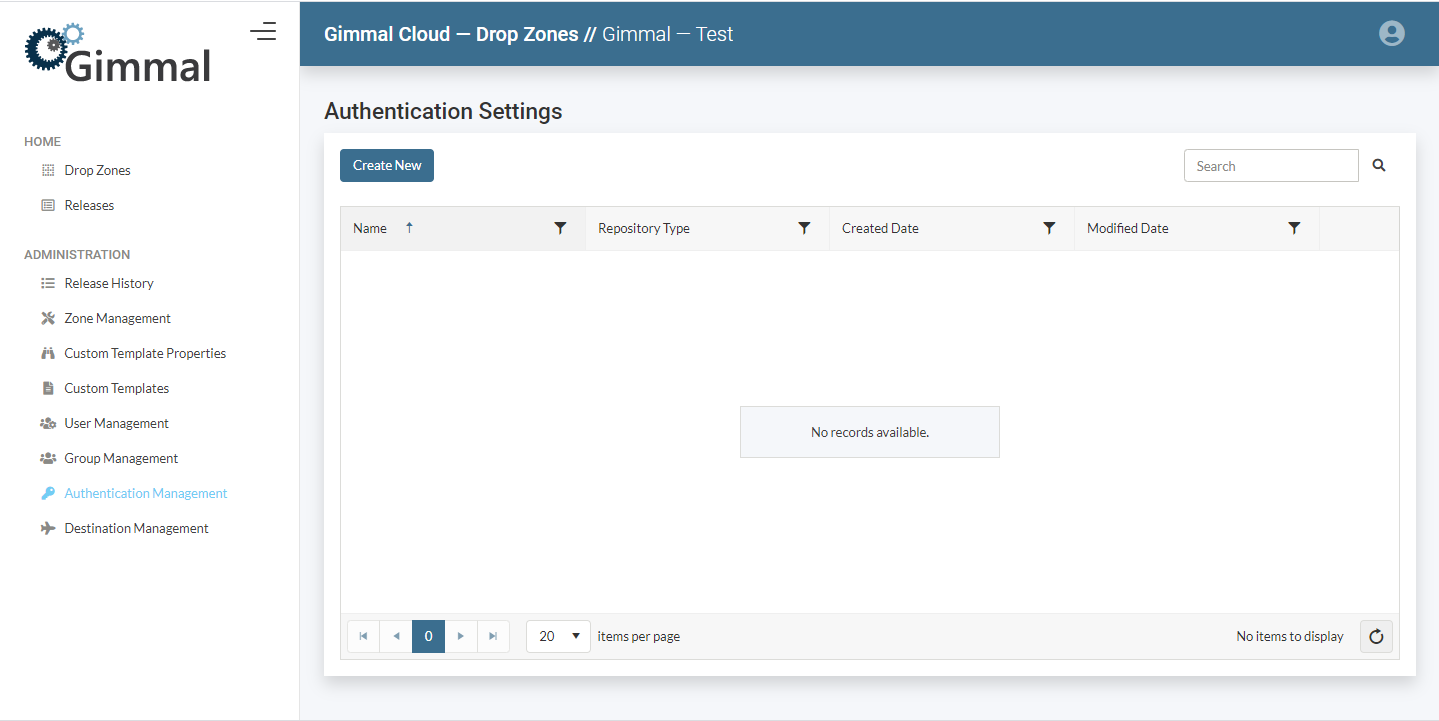Expand the items per page dropdown
Image resolution: width=1439 pixels, height=721 pixels.
pyautogui.click(x=558, y=636)
